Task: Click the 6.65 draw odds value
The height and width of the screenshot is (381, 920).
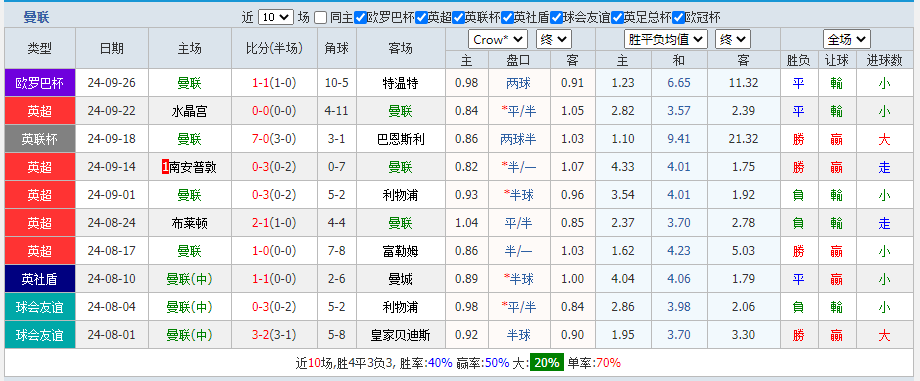Action: pos(679,83)
